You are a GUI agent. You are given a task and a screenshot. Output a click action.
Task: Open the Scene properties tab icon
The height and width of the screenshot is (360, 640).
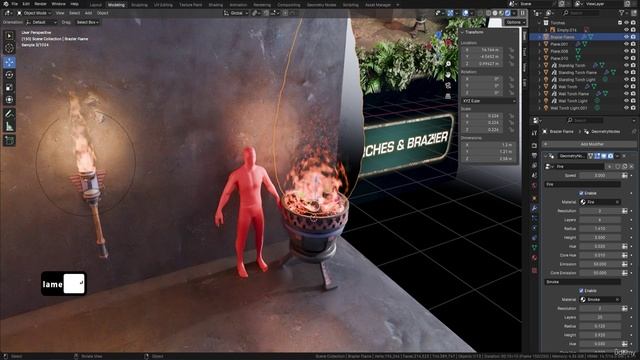tap(534, 175)
